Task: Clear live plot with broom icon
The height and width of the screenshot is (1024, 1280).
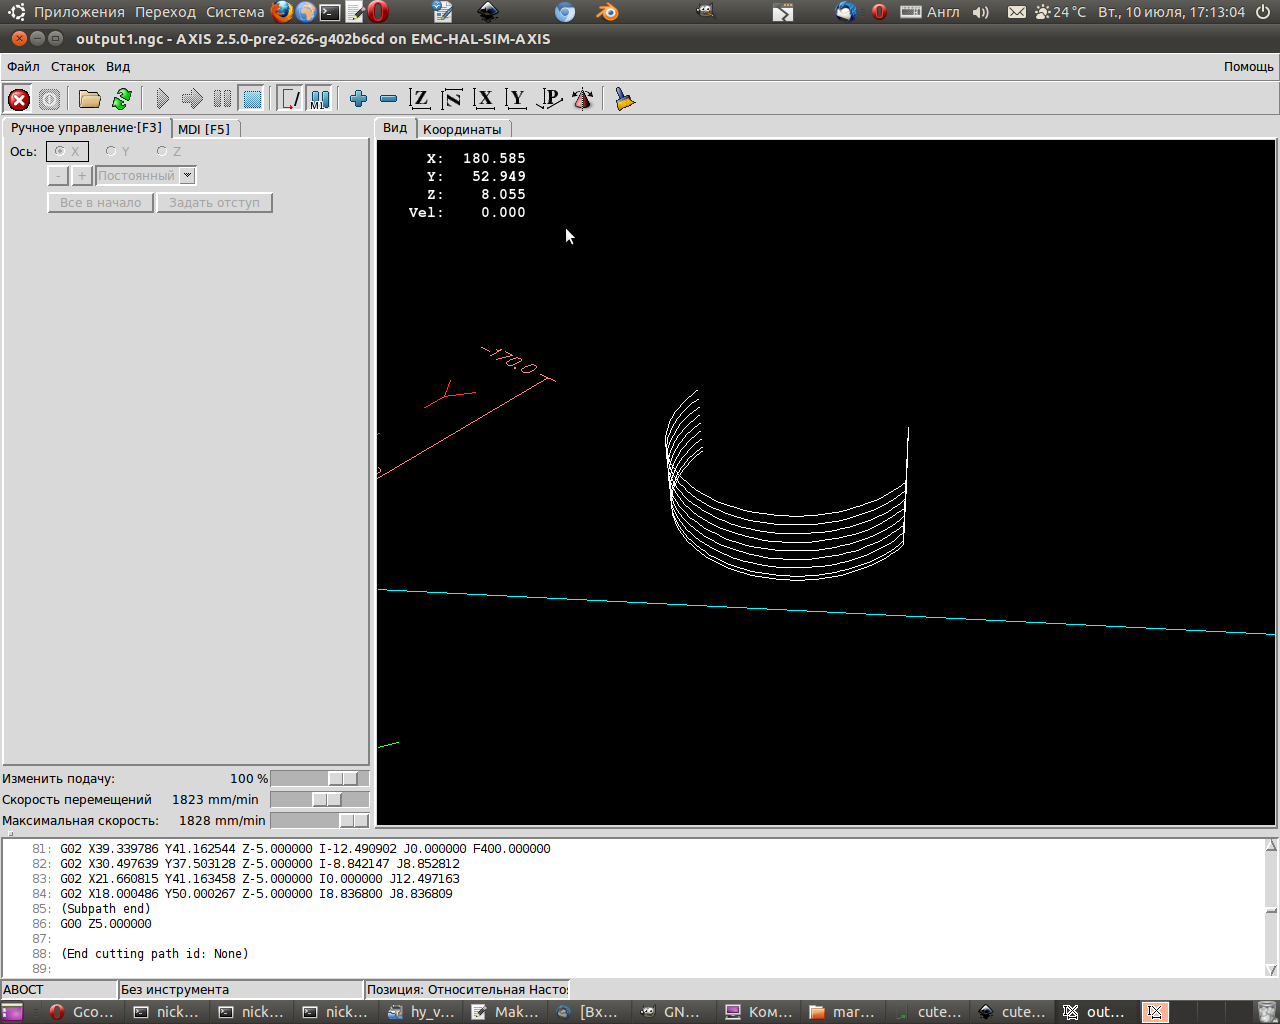Action: click(625, 99)
